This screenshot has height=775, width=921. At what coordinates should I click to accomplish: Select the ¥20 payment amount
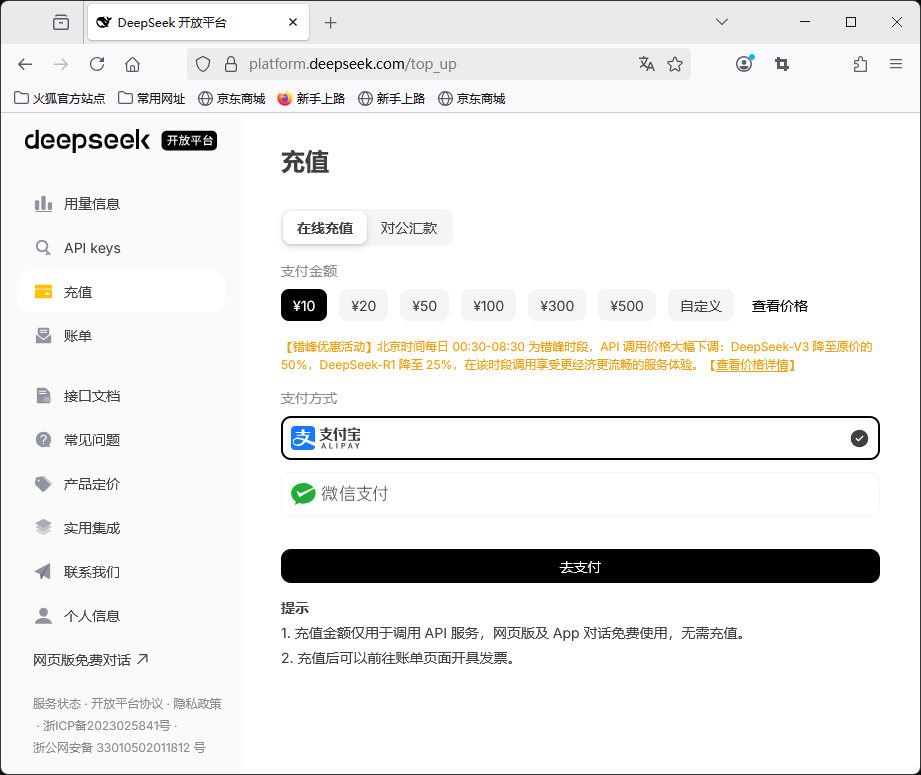(364, 306)
